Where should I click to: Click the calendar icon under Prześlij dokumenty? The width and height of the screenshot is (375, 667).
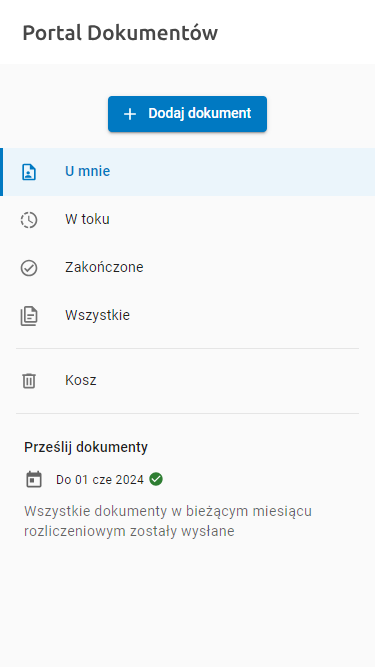(34, 479)
